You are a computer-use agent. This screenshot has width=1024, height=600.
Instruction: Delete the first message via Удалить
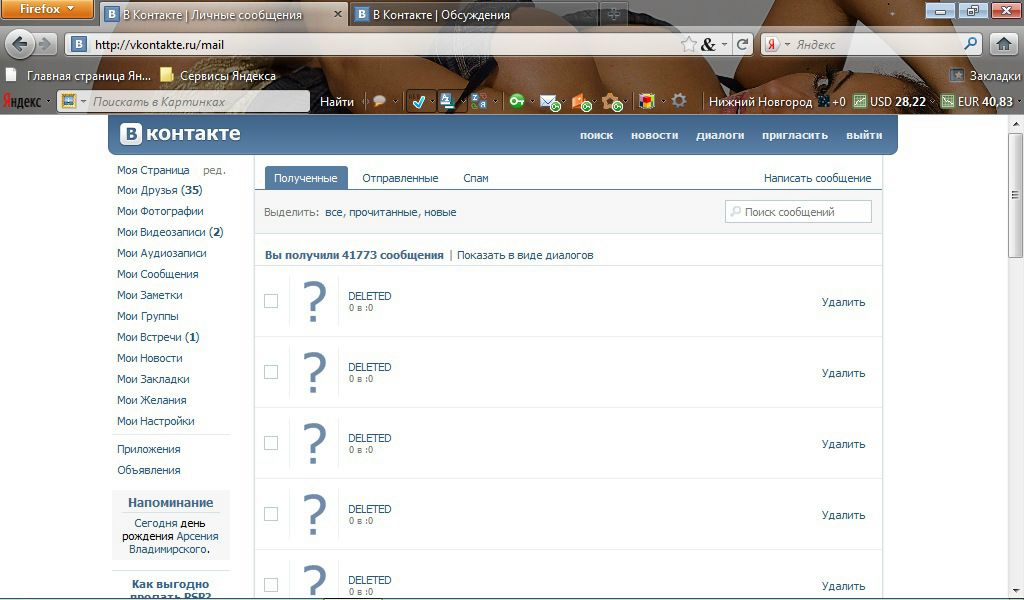(x=843, y=302)
